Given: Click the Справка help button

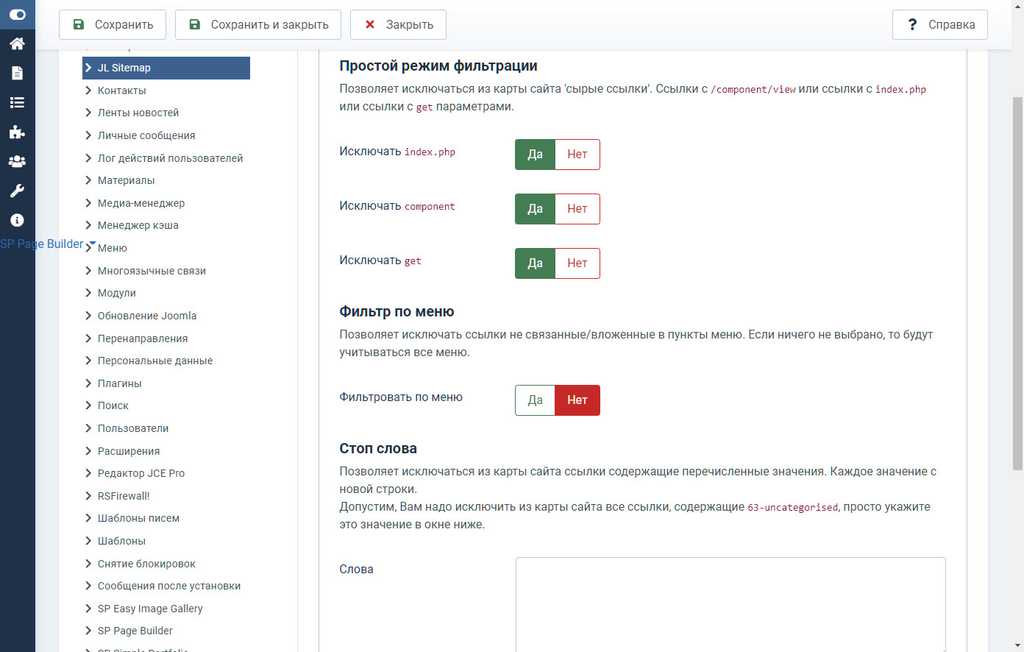Looking at the screenshot, I should tap(940, 25).
